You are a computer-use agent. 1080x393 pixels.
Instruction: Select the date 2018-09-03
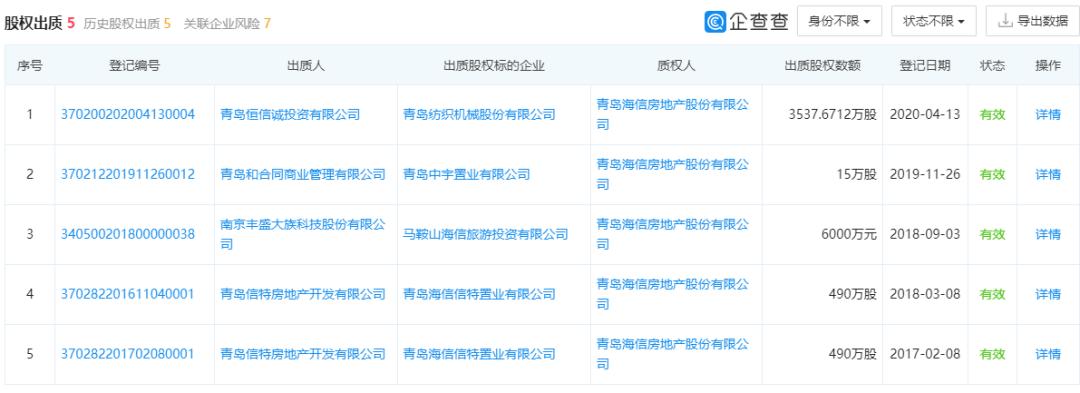924,235
